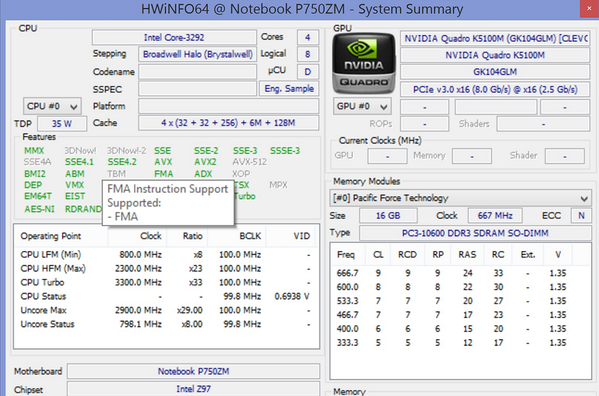Close the System Summary window
This screenshot has width=599, height=396.
(x=589, y=8)
